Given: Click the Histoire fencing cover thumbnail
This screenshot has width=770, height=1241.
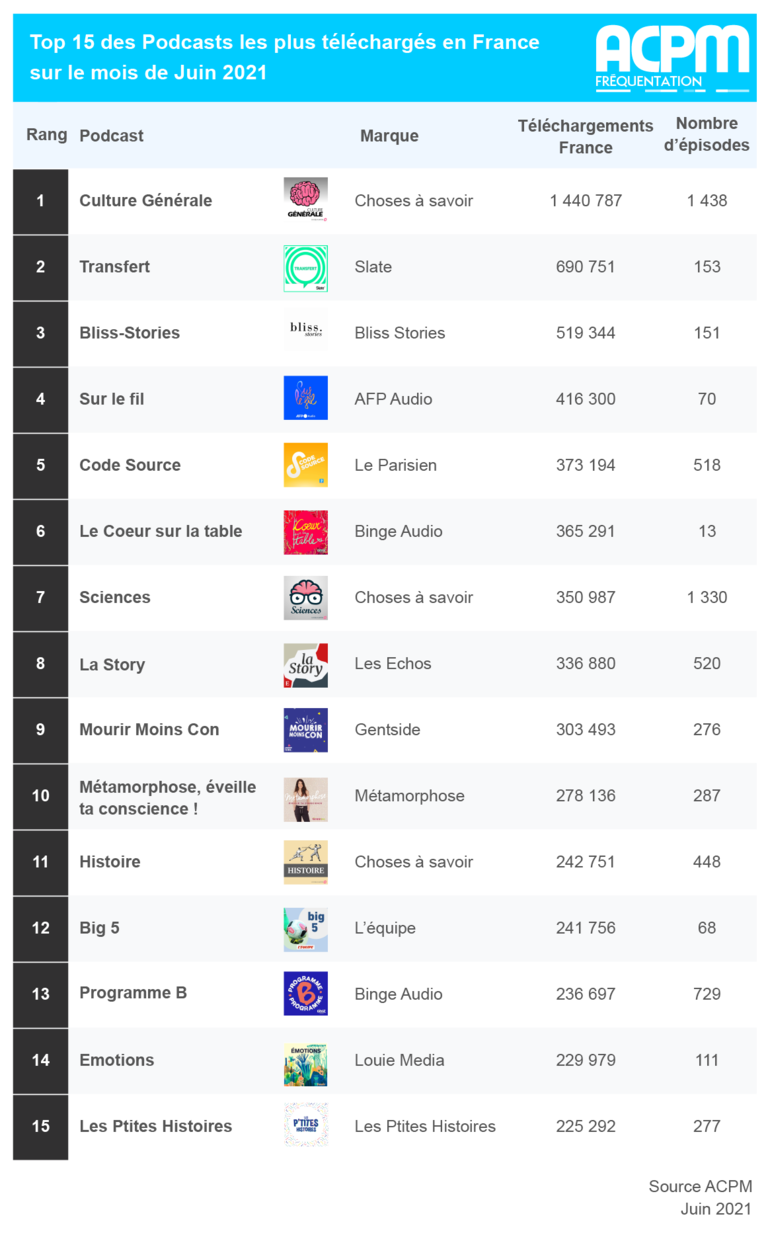Looking at the screenshot, I should (x=306, y=862).
